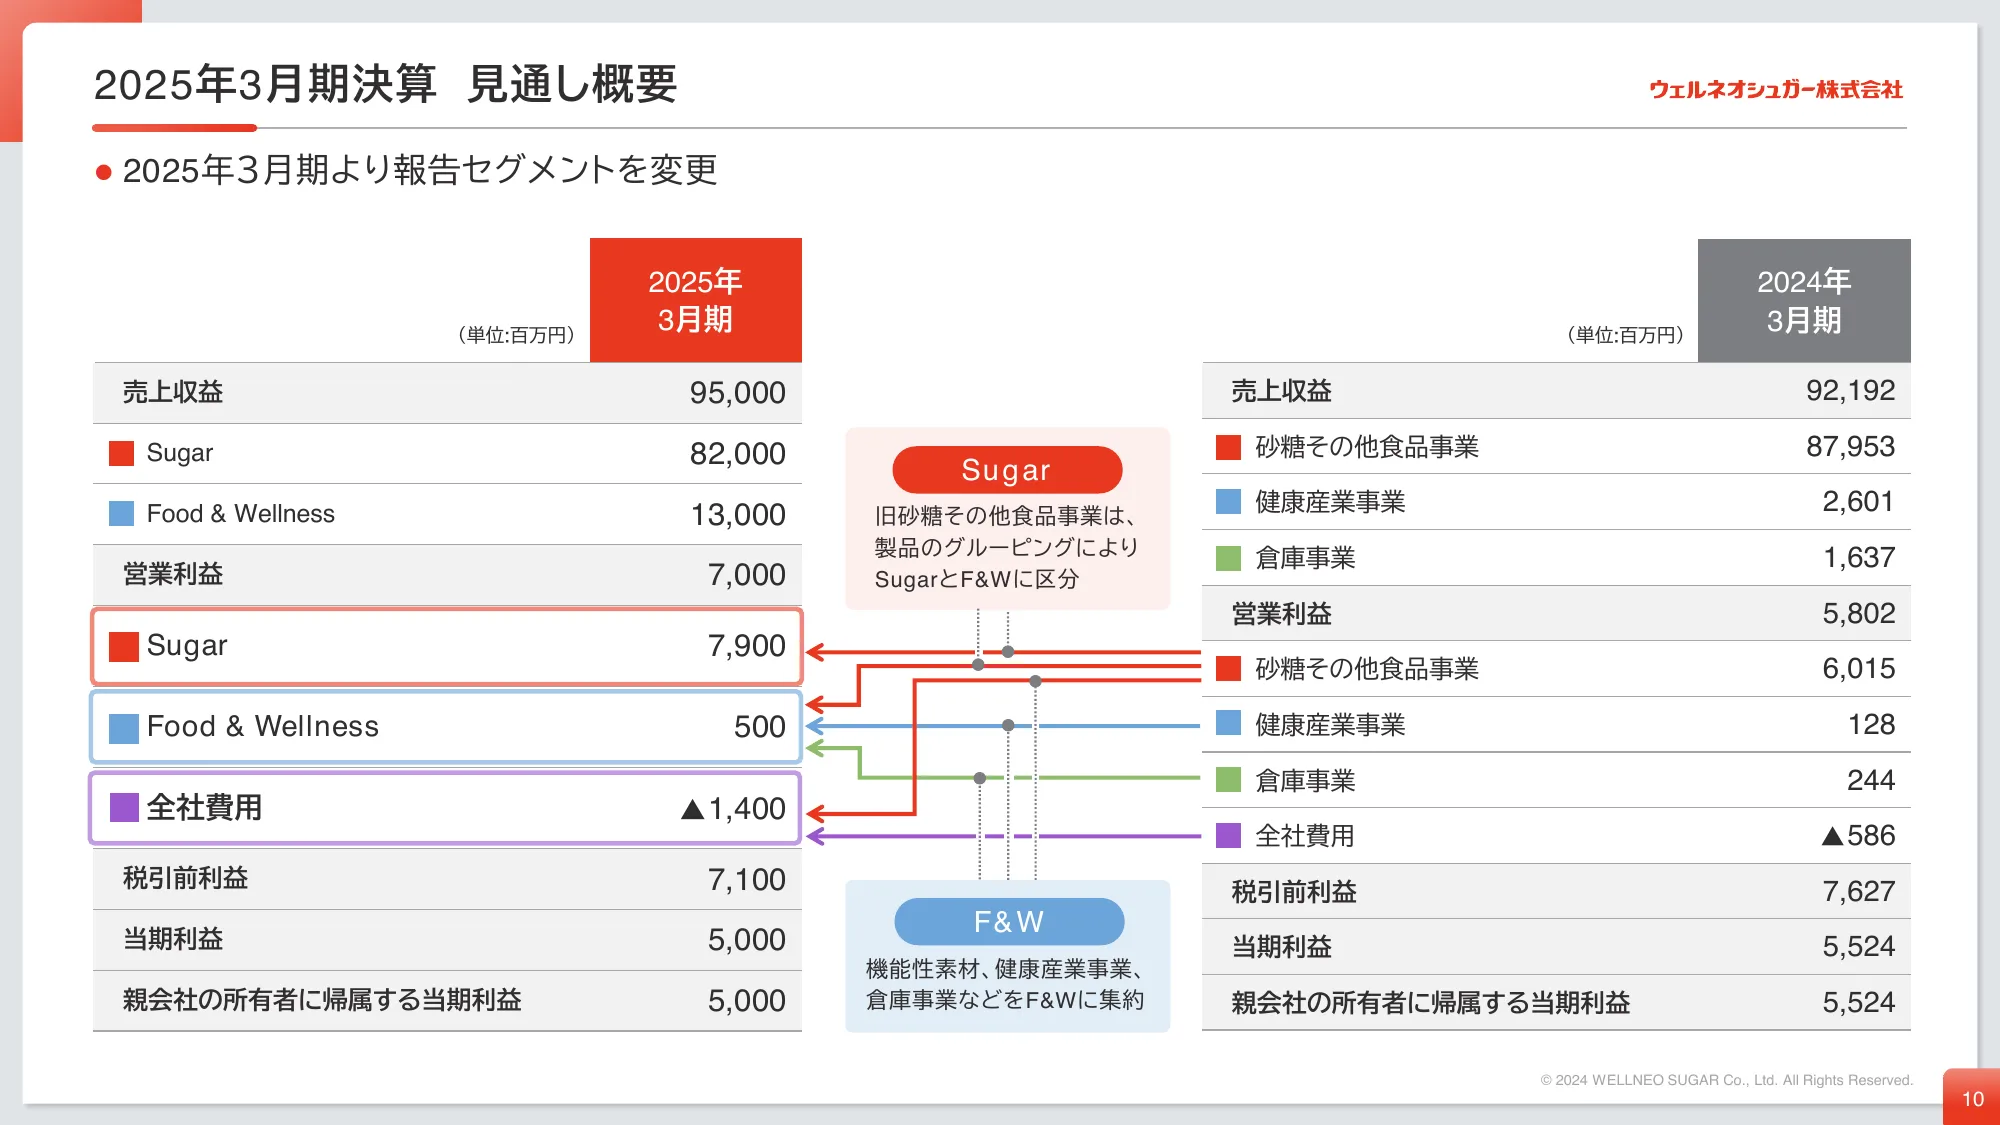This screenshot has width=2000, height=1125.
Task: Click blue swatch beside Food & Wellness 13,000
Action: pyautogui.click(x=121, y=514)
